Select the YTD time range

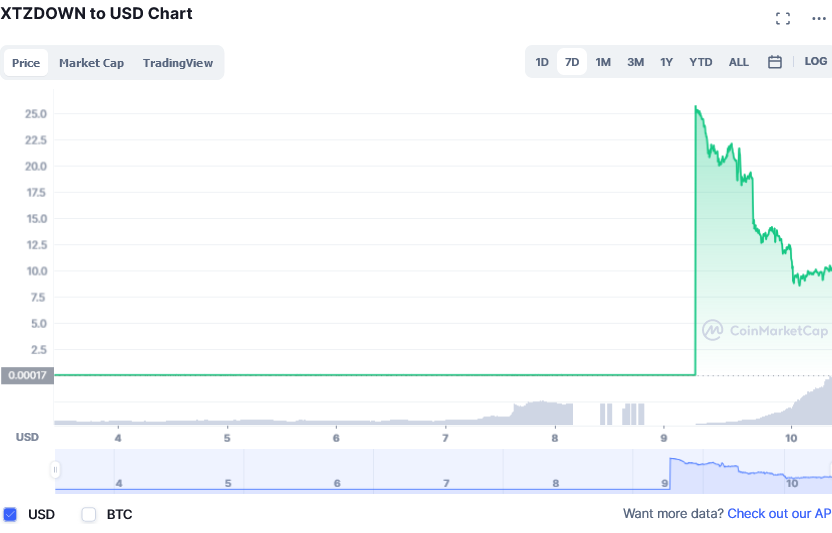tap(701, 62)
